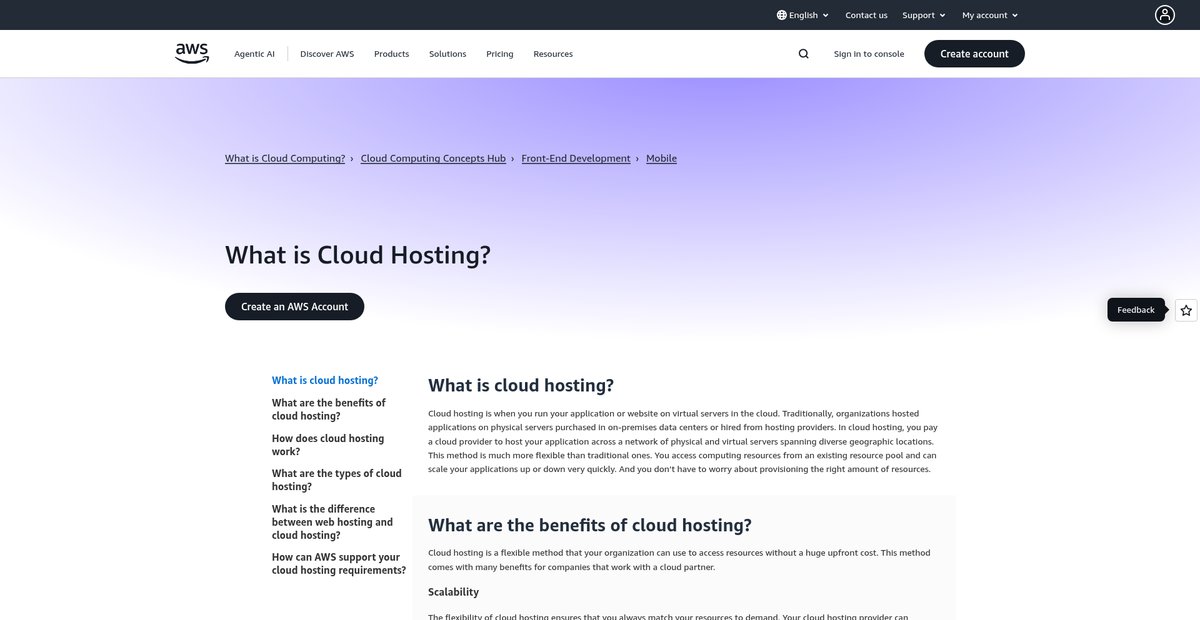The image size is (1200, 620).
Task: Click the What is Cloud Hosting? page title
Action: 358,255
